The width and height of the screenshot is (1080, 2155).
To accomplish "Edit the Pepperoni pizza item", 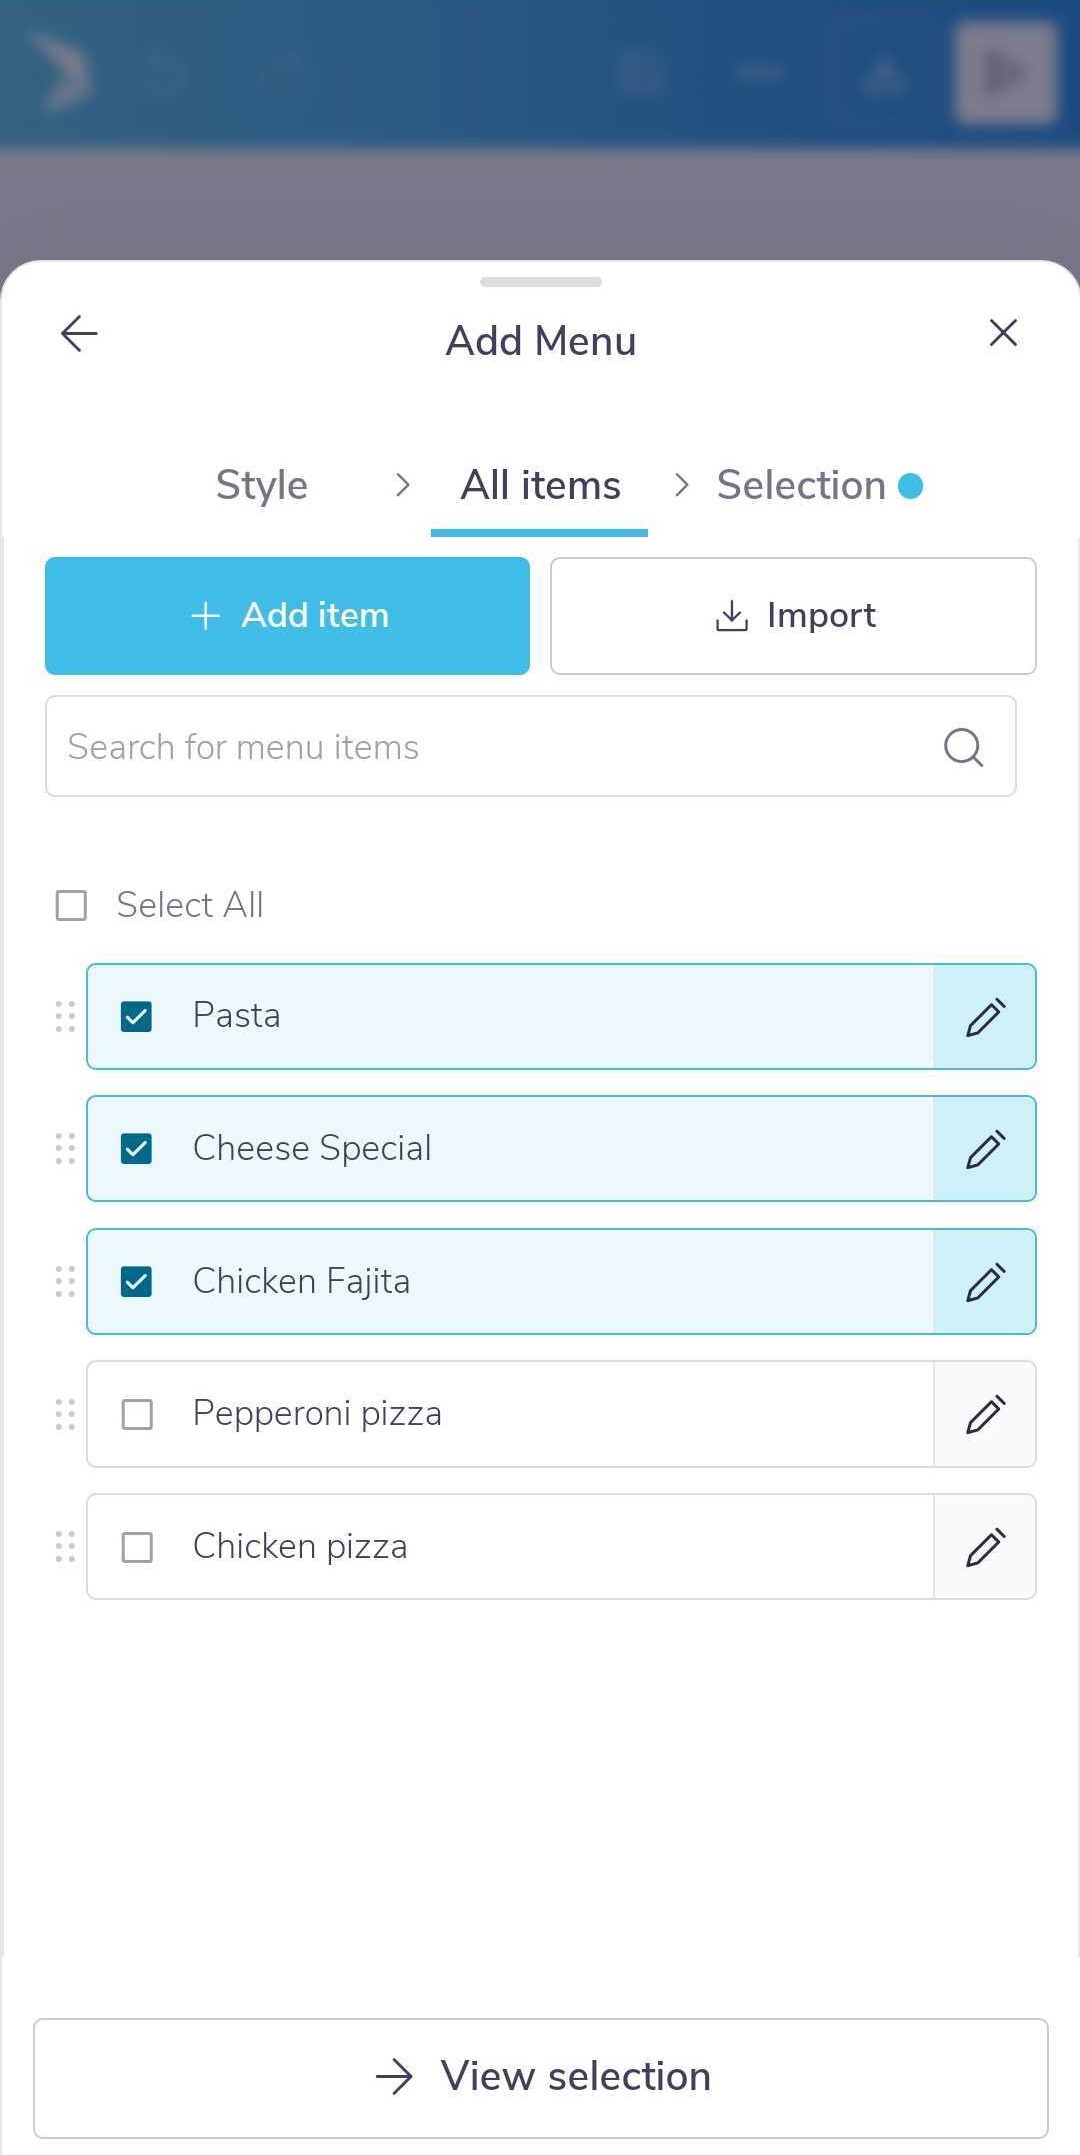I will [985, 1414].
